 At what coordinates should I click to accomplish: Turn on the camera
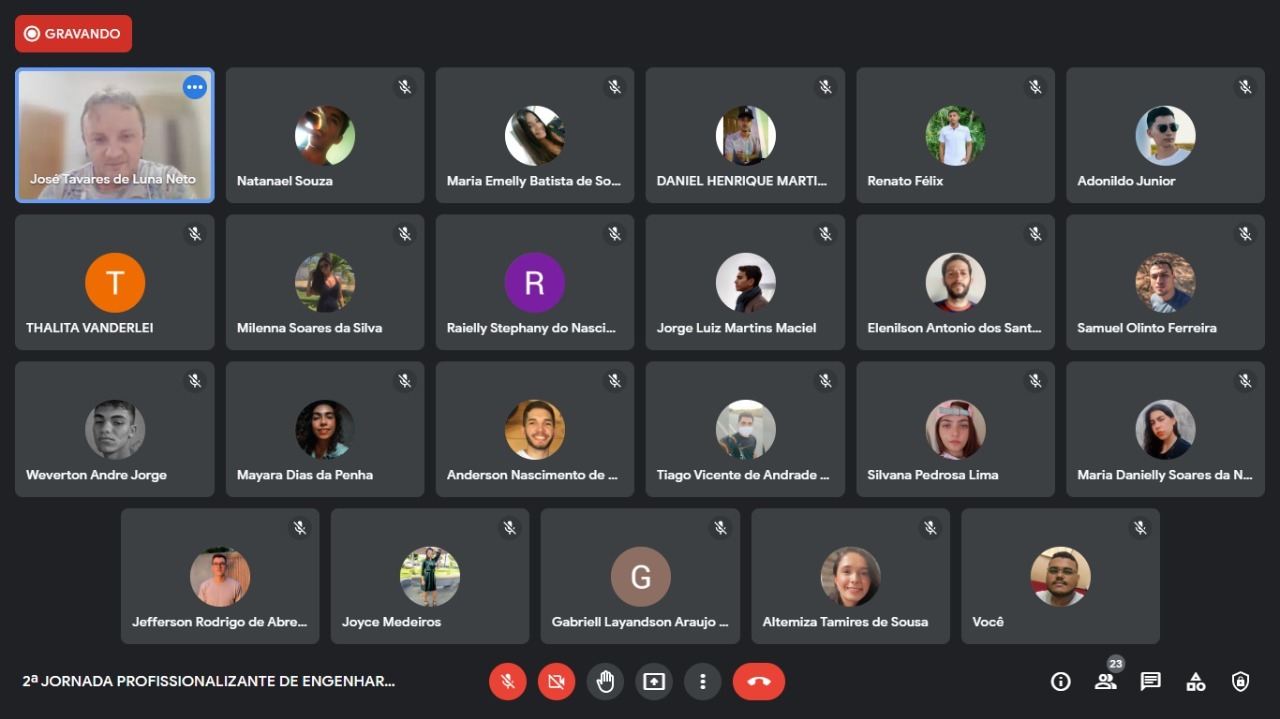(x=556, y=681)
